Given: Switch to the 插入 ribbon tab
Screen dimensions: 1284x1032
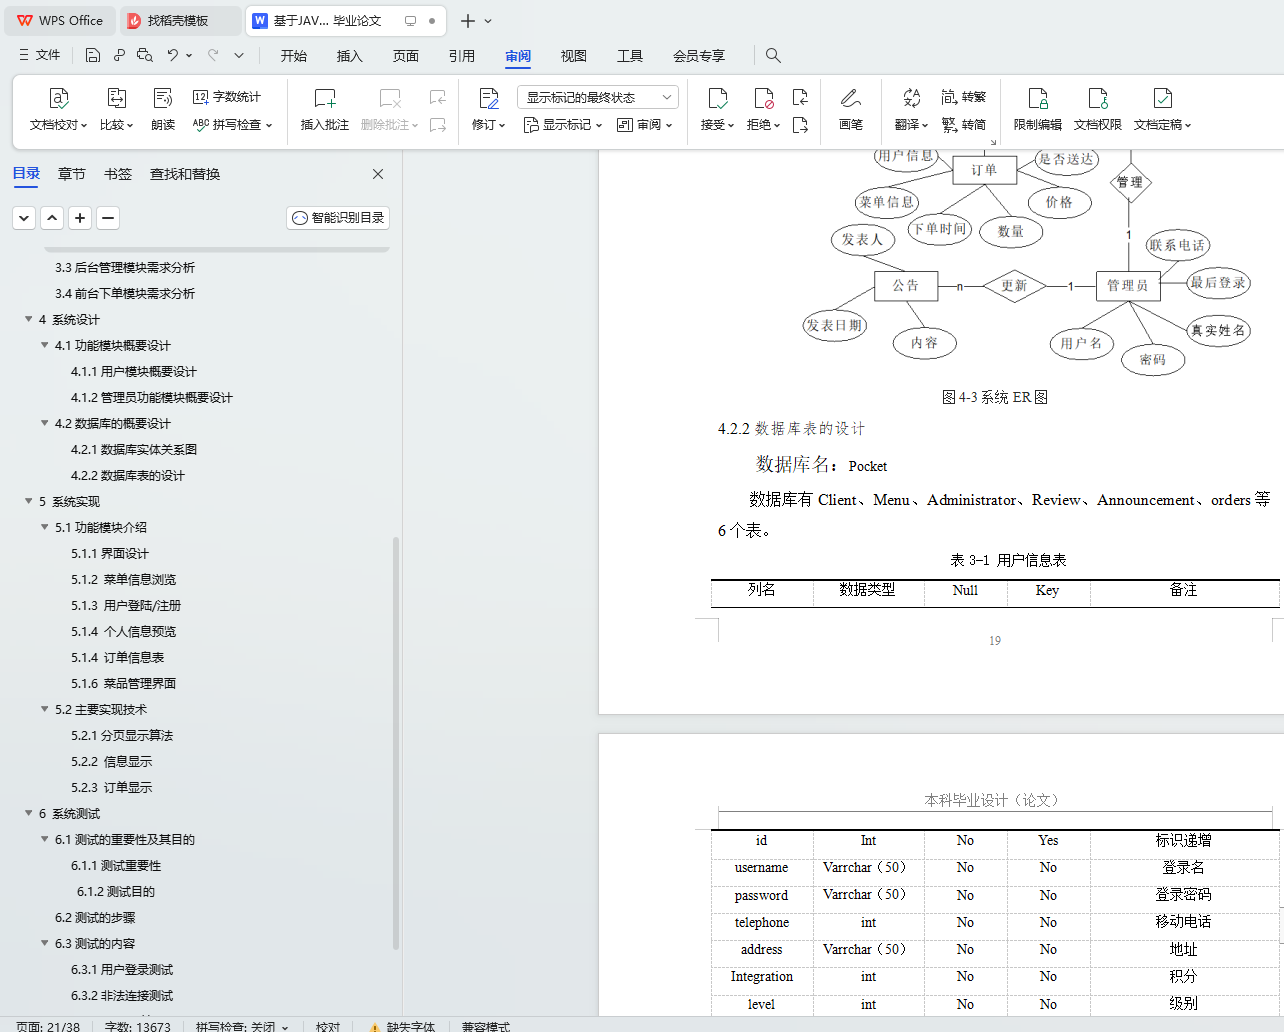Looking at the screenshot, I should click(350, 56).
